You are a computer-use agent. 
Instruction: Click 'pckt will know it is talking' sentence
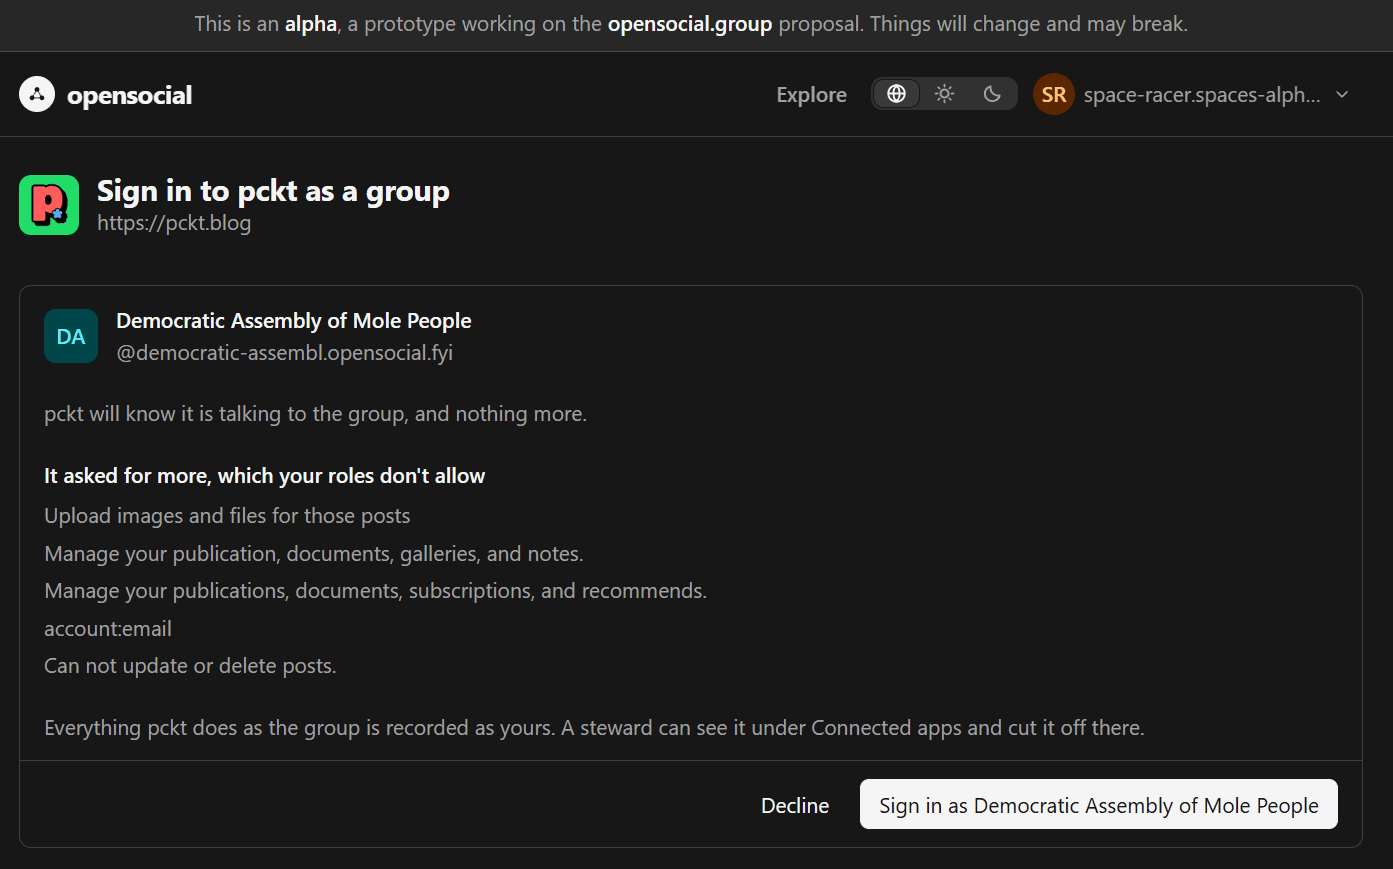pos(315,414)
